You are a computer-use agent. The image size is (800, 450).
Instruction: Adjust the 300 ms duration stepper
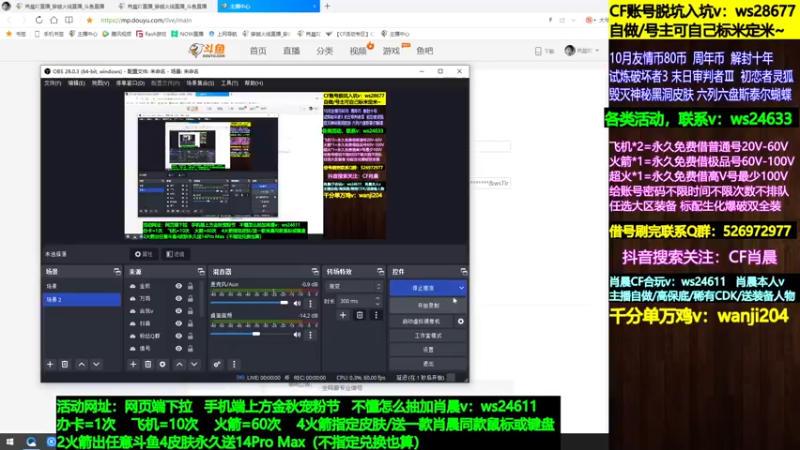tap(378, 301)
